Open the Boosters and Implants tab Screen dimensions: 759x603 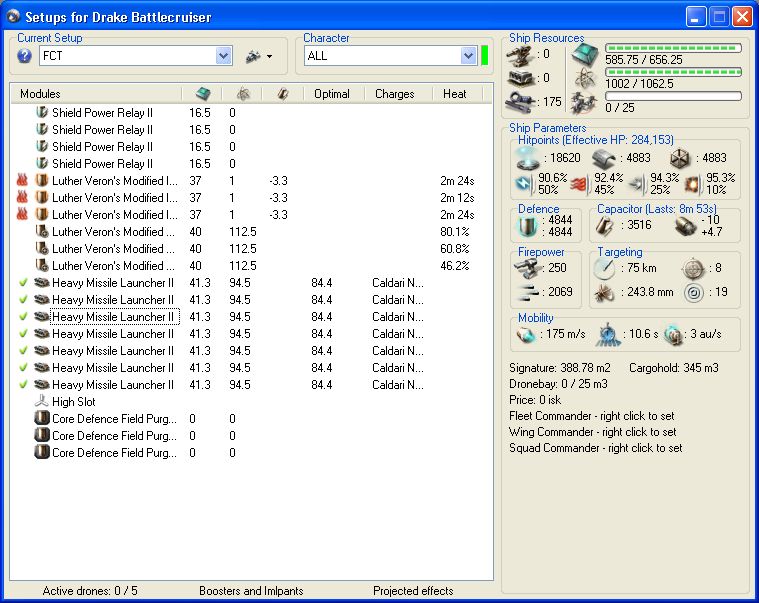click(x=250, y=591)
